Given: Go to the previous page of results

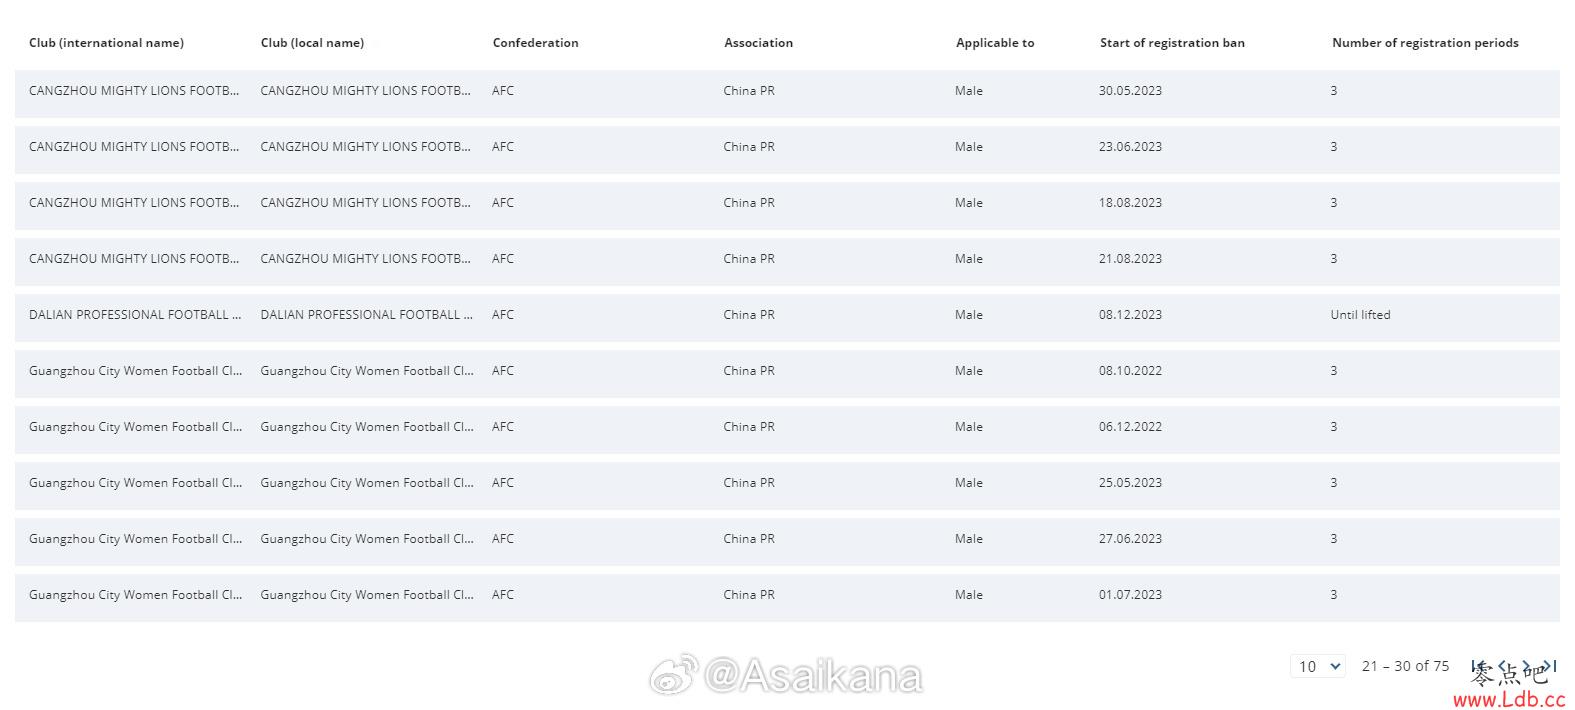Looking at the screenshot, I should [x=1502, y=666].
